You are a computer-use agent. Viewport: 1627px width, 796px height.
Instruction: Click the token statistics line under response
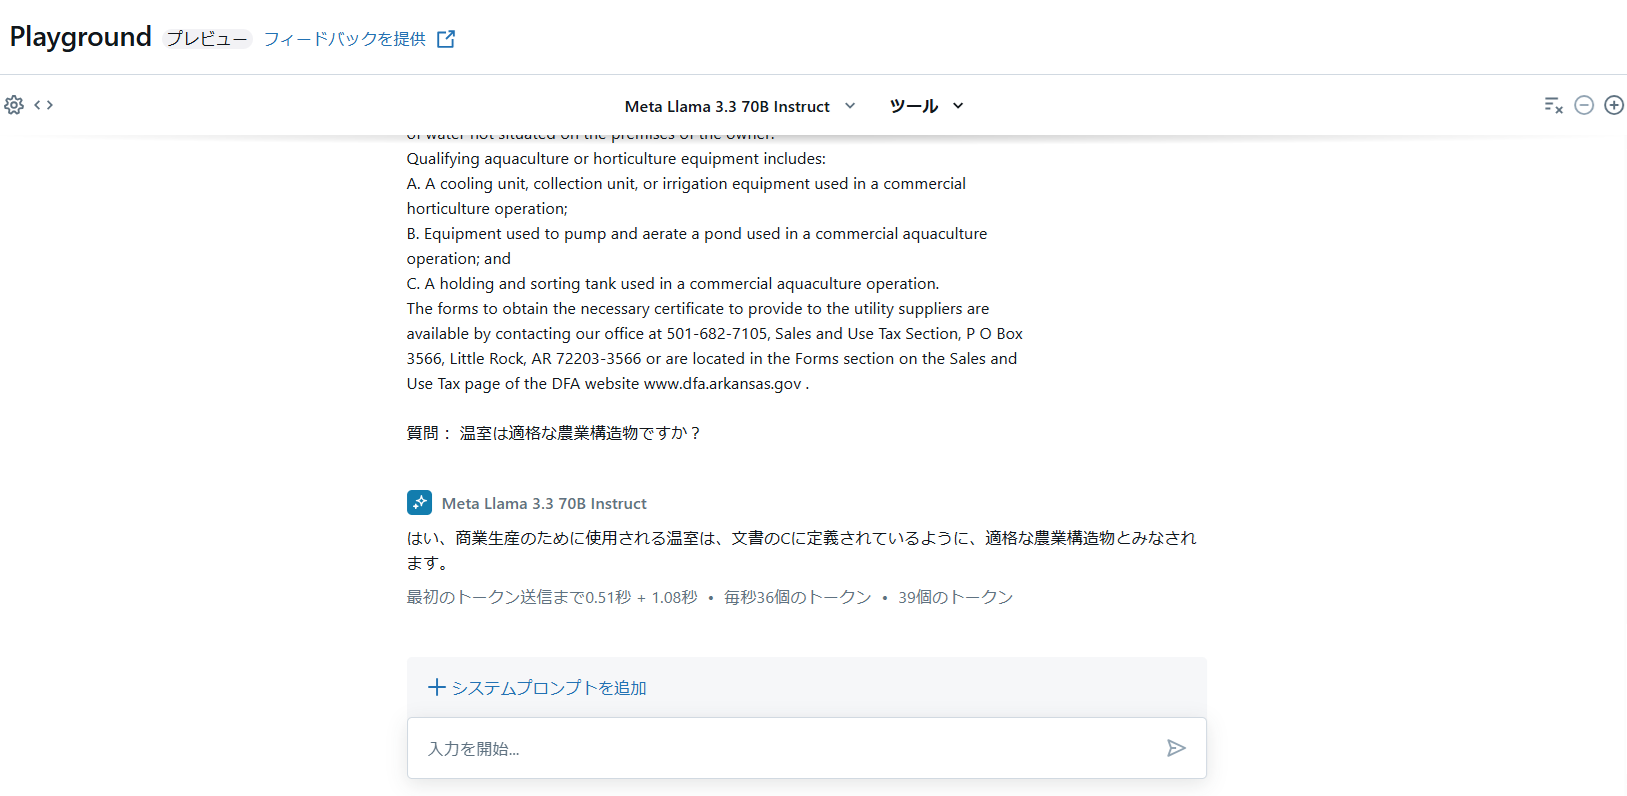click(709, 597)
